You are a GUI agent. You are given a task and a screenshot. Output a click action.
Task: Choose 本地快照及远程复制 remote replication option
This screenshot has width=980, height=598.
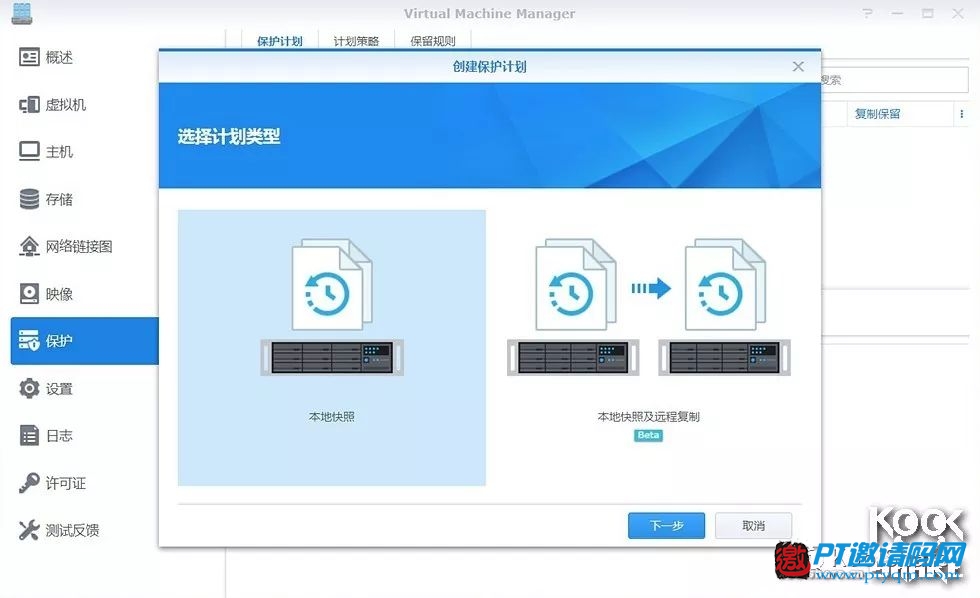click(x=648, y=347)
